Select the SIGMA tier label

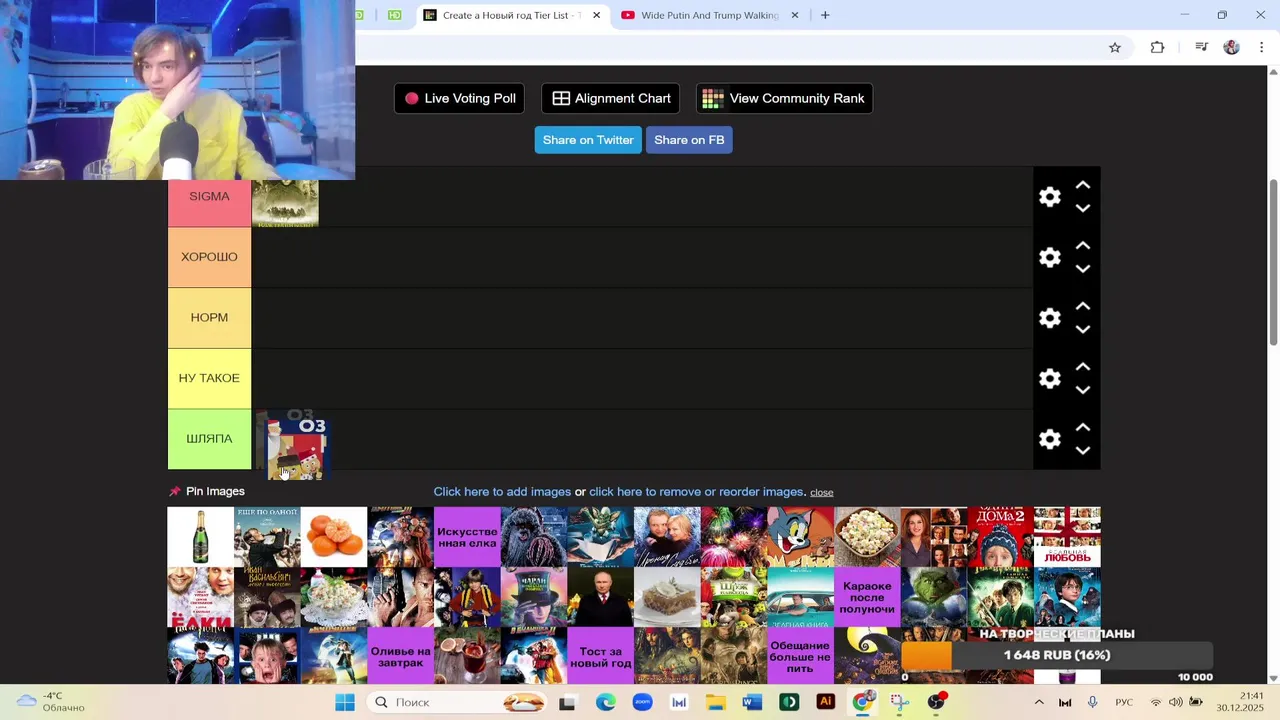(209, 197)
